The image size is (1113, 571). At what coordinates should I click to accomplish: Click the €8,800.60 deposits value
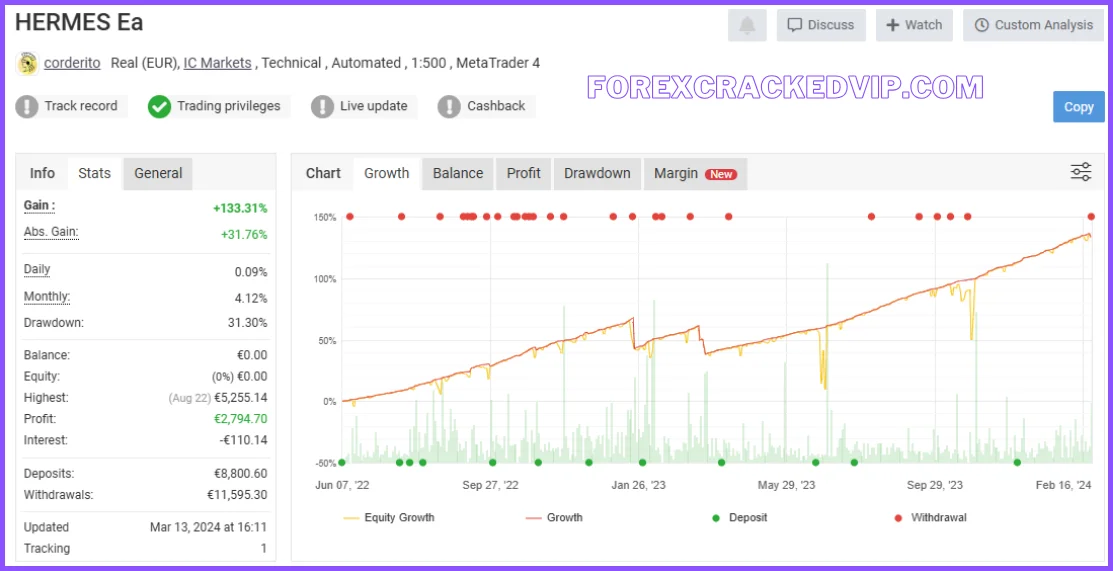click(241, 474)
